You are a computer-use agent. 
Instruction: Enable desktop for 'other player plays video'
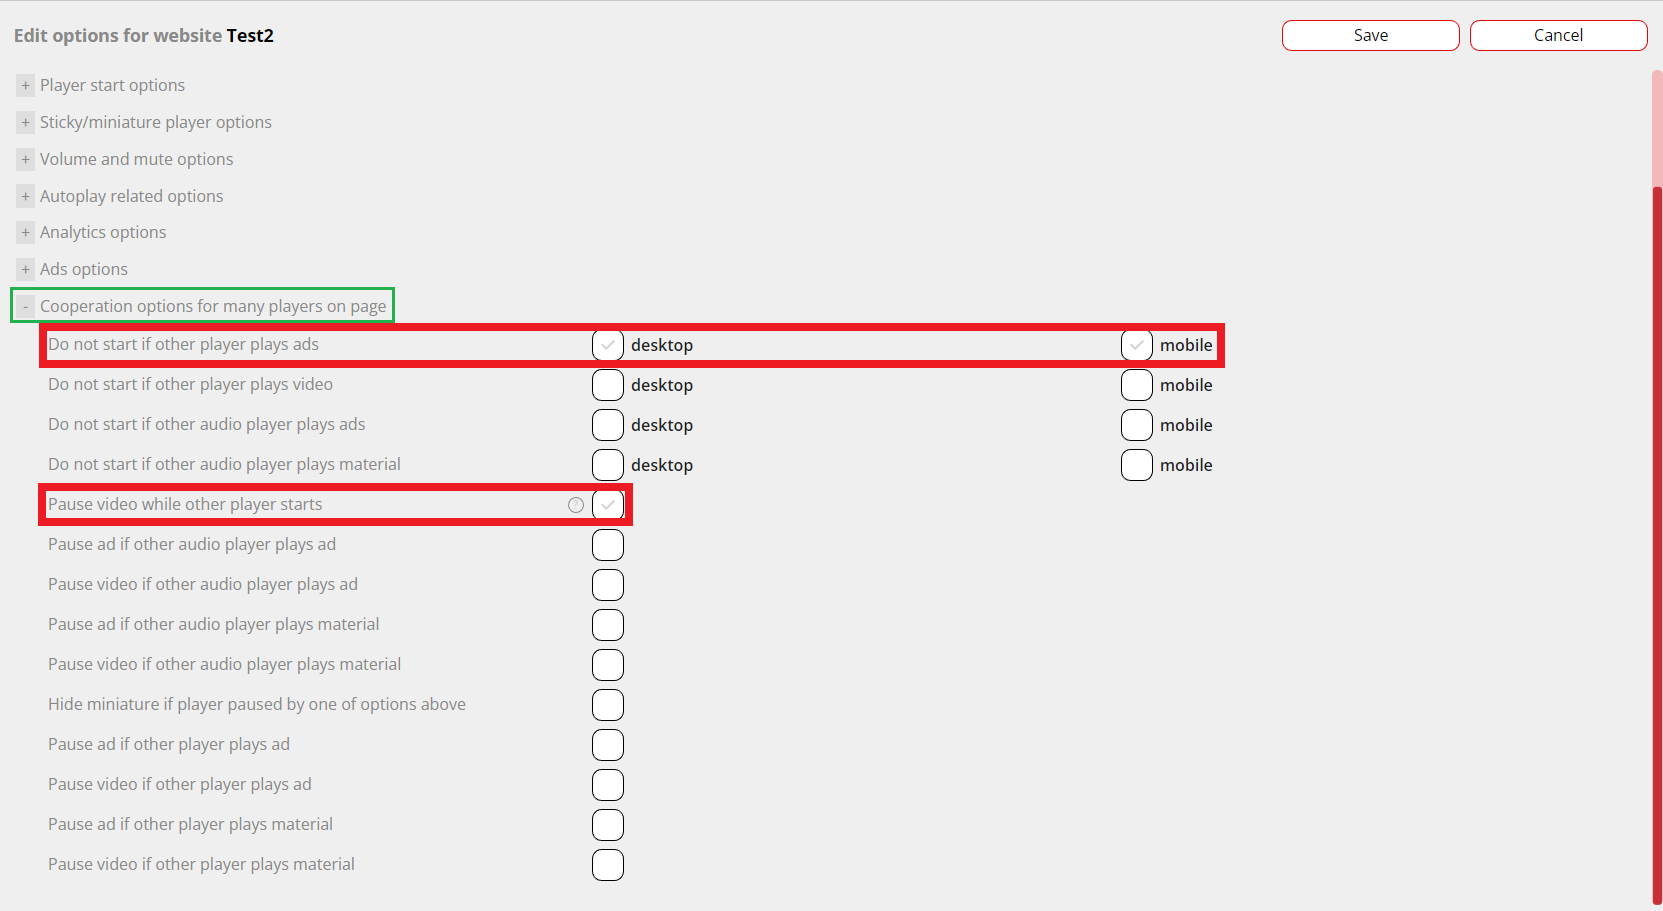coord(608,385)
